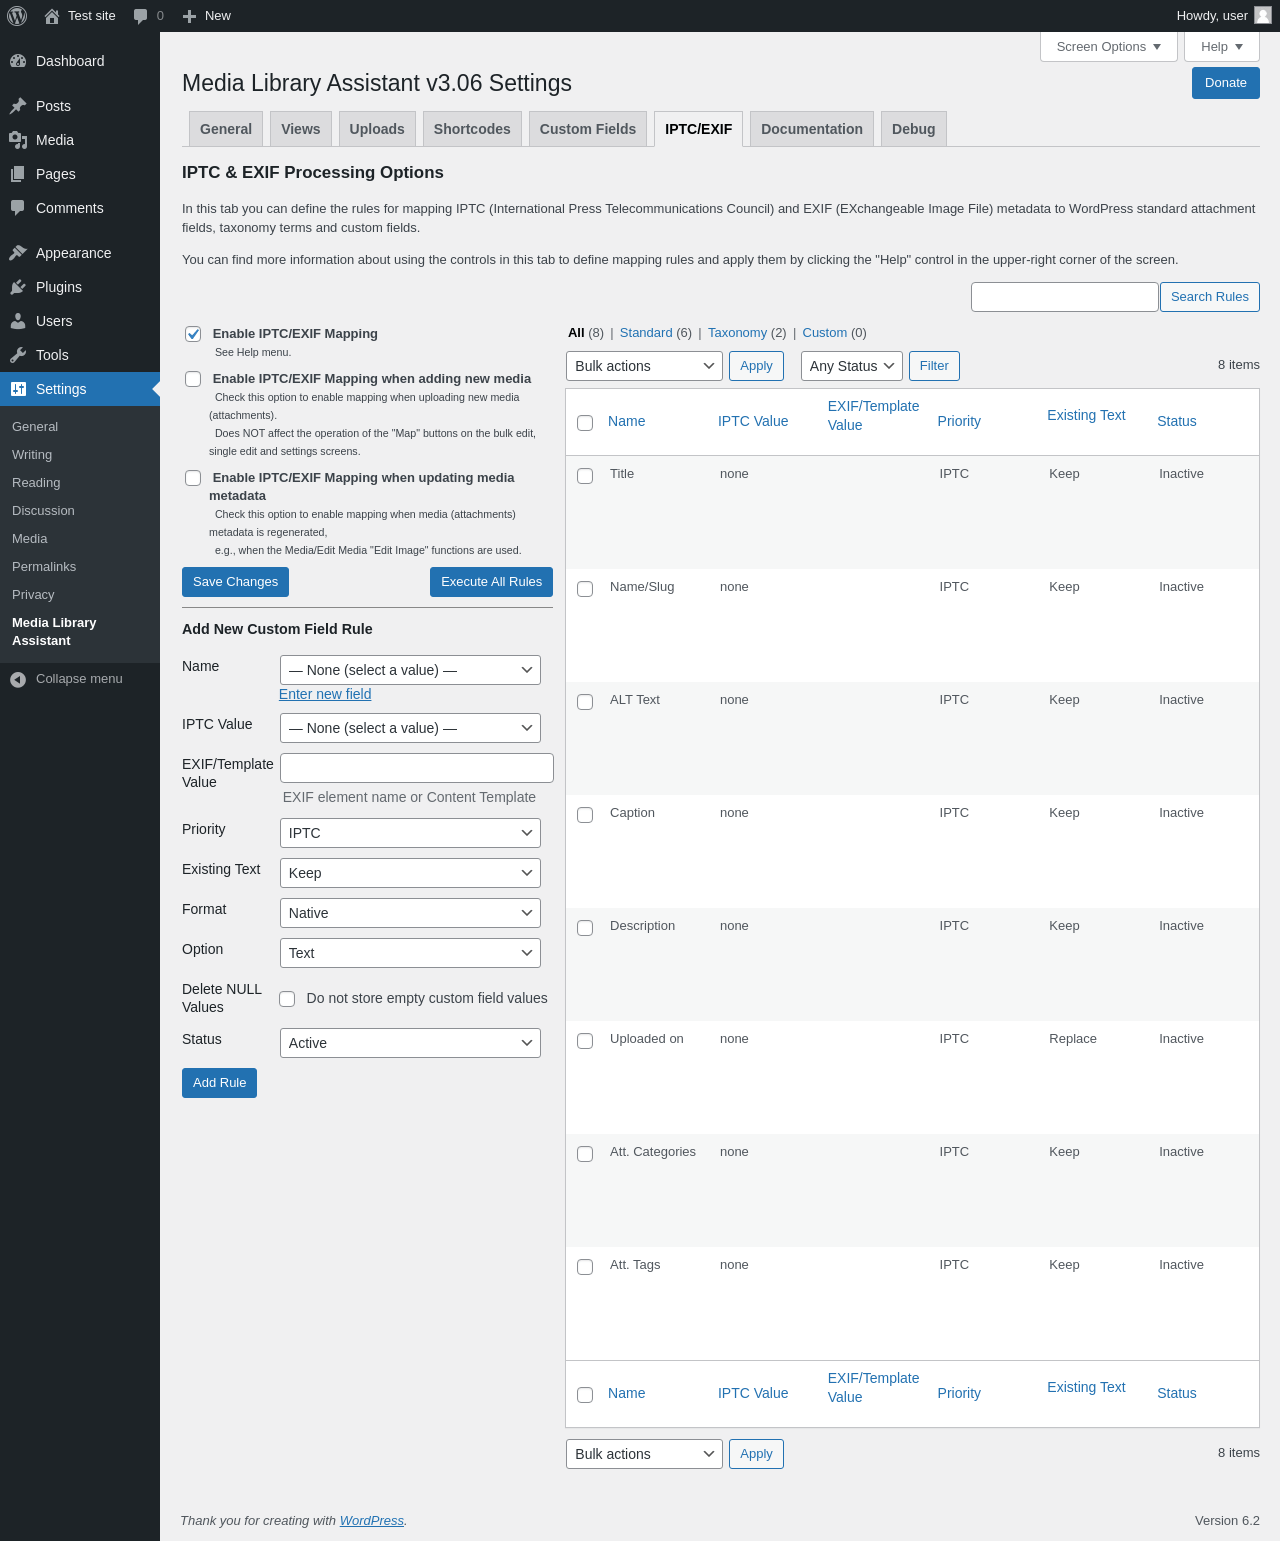Click the WordPress footer link
This screenshot has height=1541, width=1280.
372,1521
